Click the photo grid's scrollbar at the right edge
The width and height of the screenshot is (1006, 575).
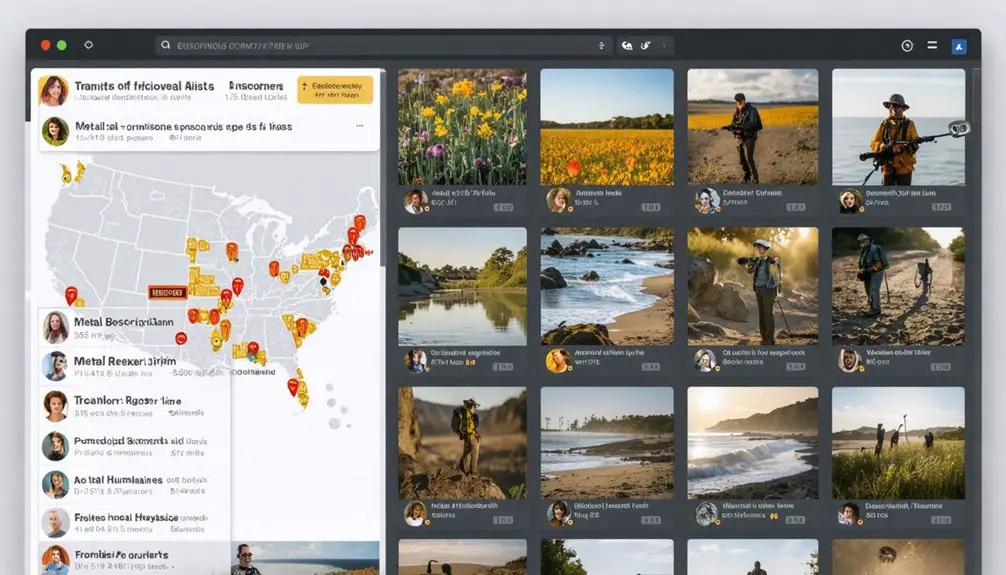[x=976, y=96]
